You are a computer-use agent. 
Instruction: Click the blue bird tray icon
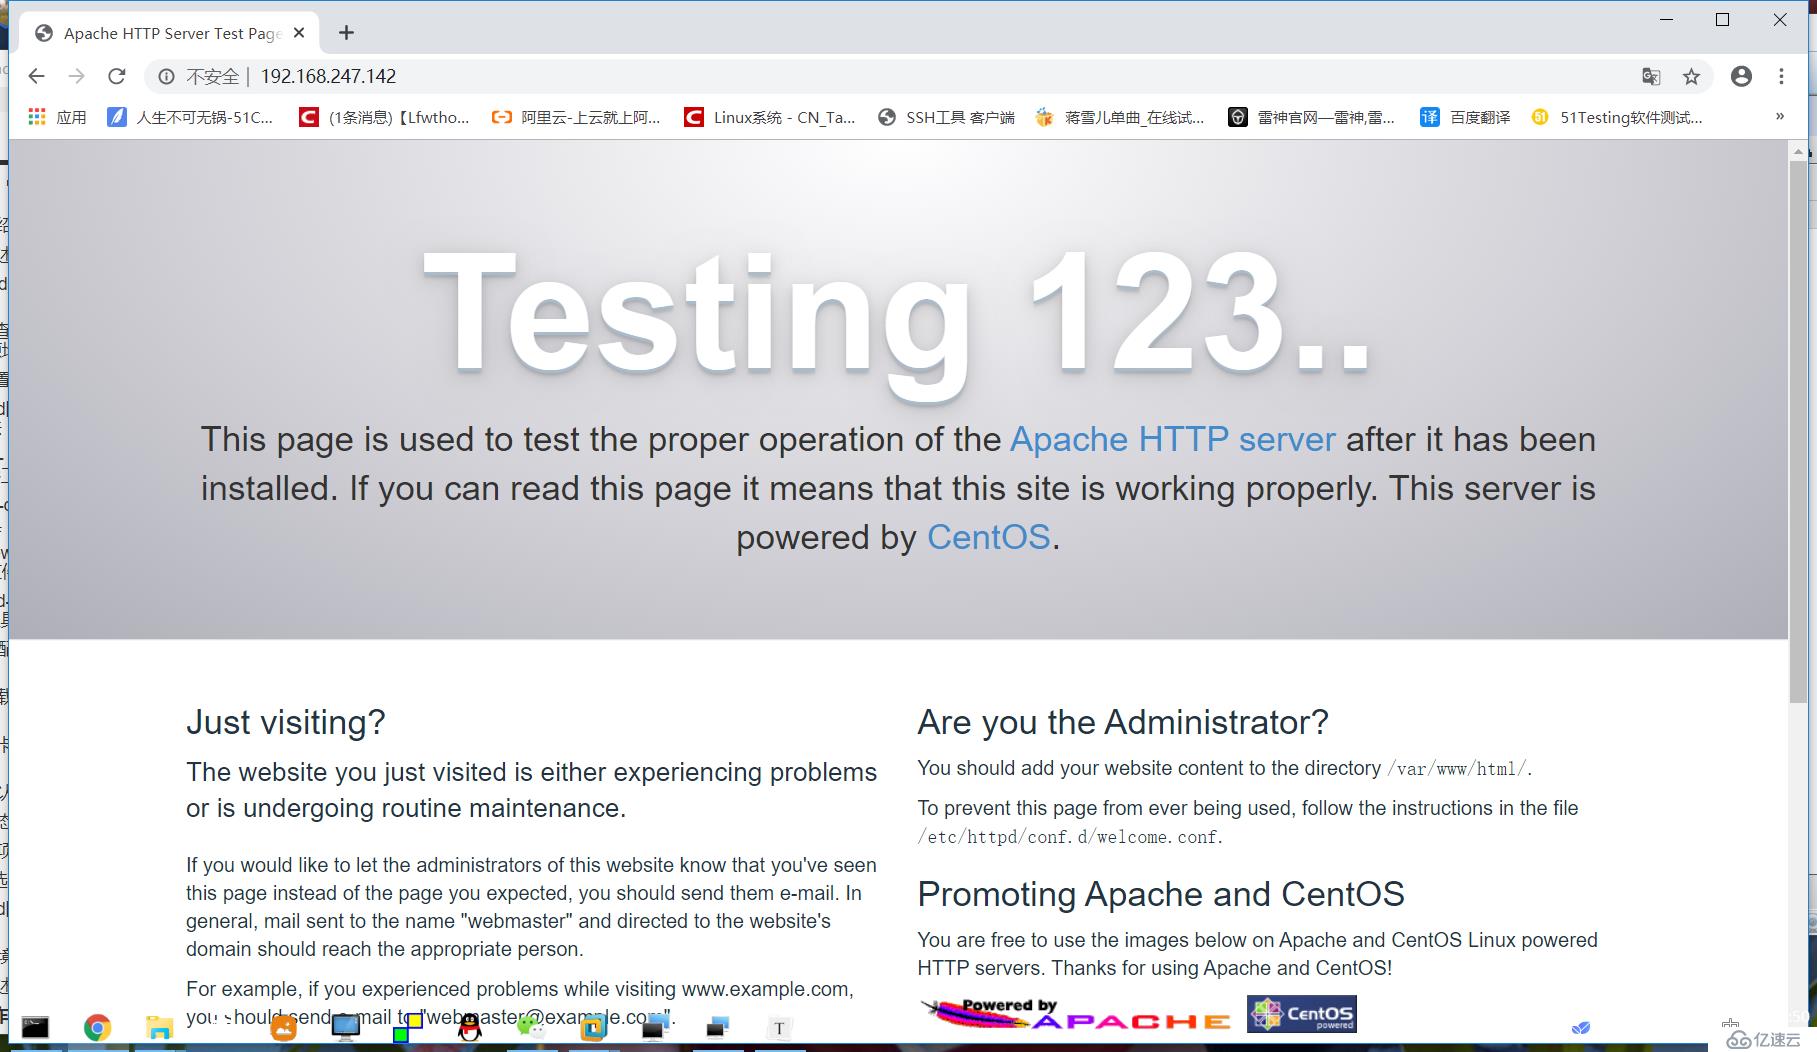coord(1581,1027)
